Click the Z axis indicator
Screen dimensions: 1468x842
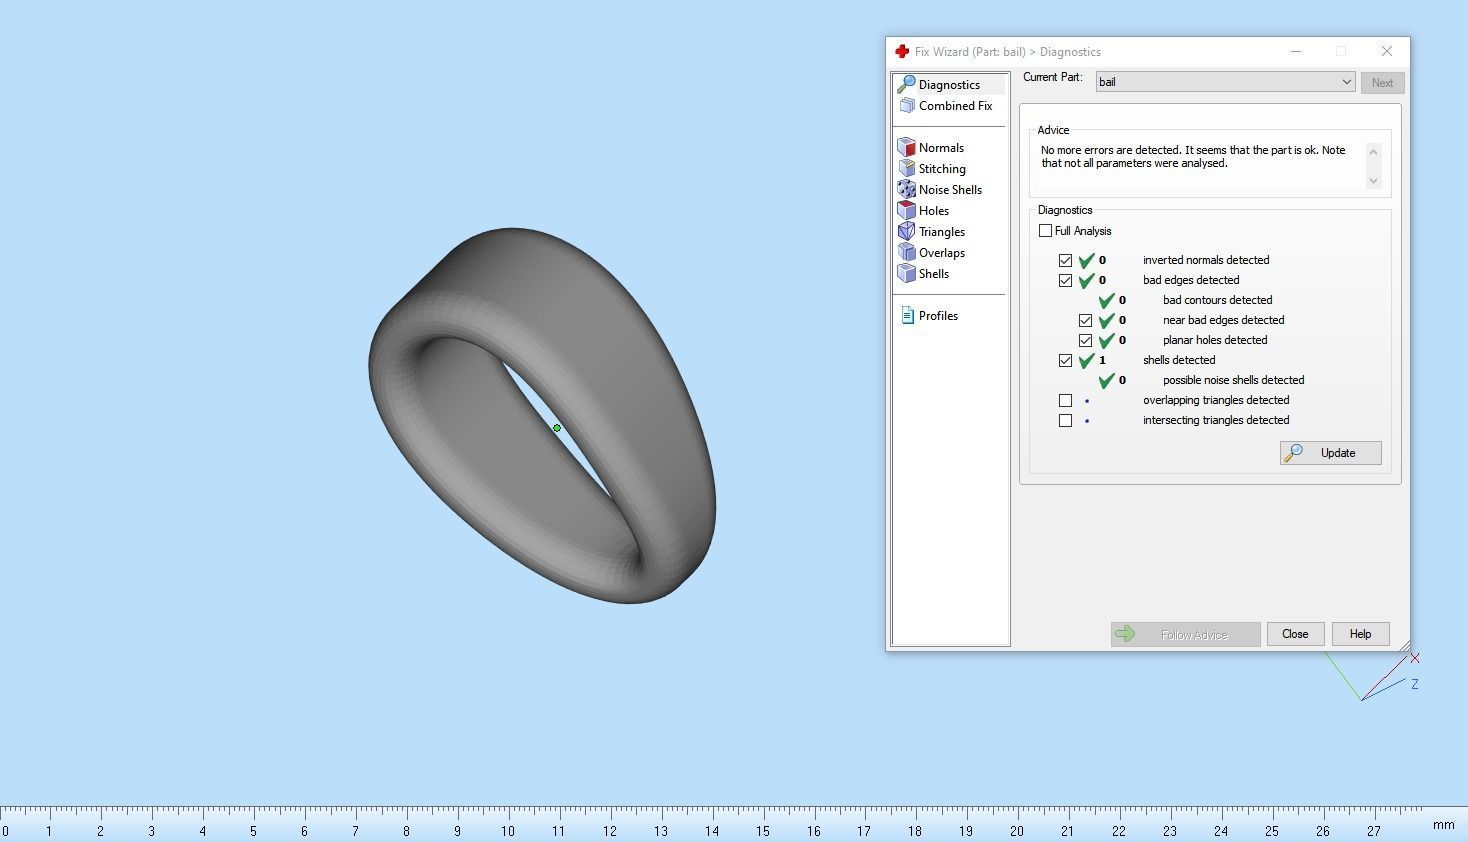click(x=1415, y=684)
